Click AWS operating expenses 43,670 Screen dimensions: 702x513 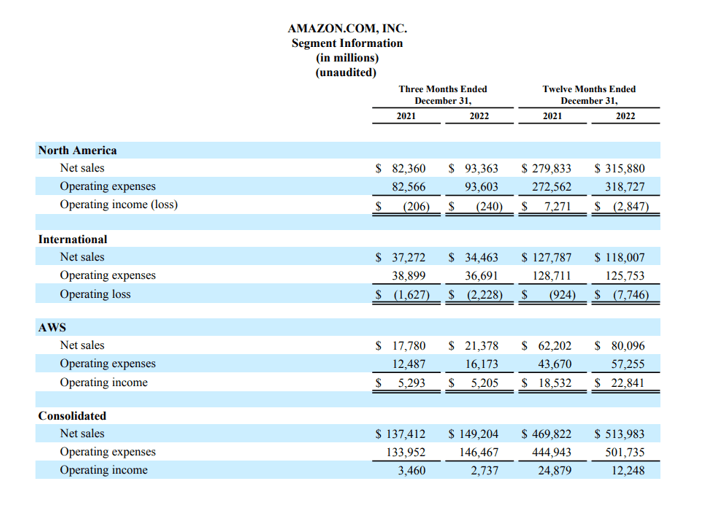tap(555, 364)
